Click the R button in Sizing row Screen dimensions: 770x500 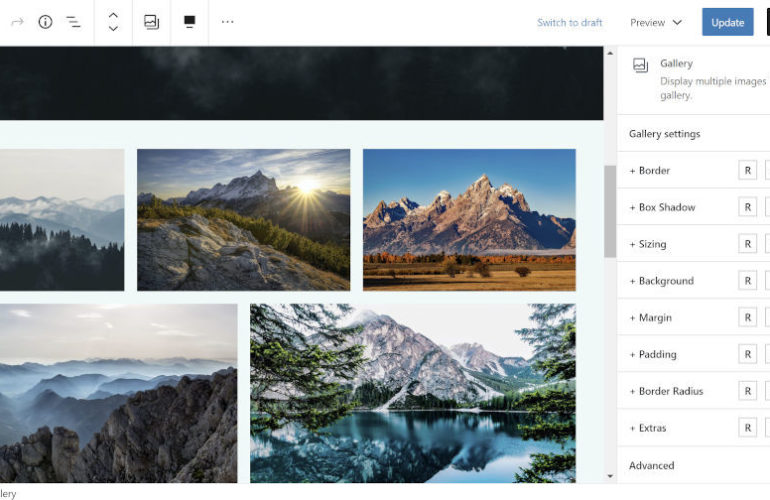coord(747,244)
